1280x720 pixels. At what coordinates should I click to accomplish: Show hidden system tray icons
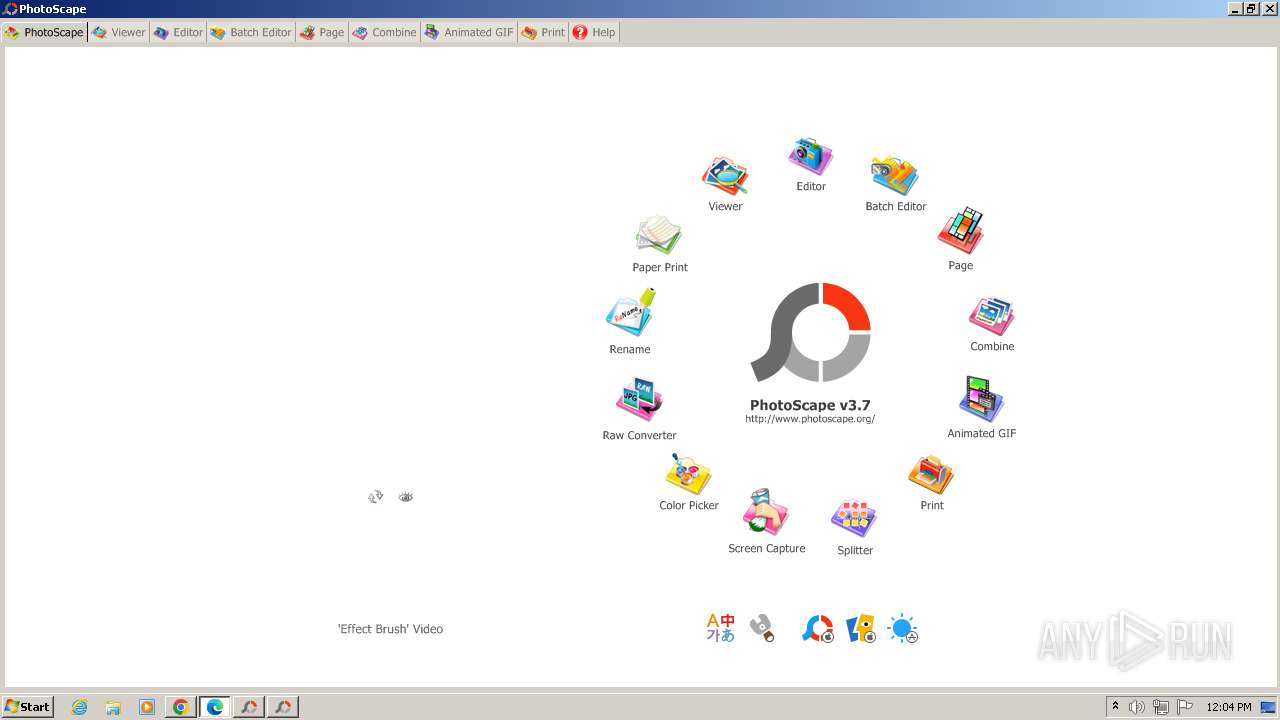pyautogui.click(x=1115, y=706)
